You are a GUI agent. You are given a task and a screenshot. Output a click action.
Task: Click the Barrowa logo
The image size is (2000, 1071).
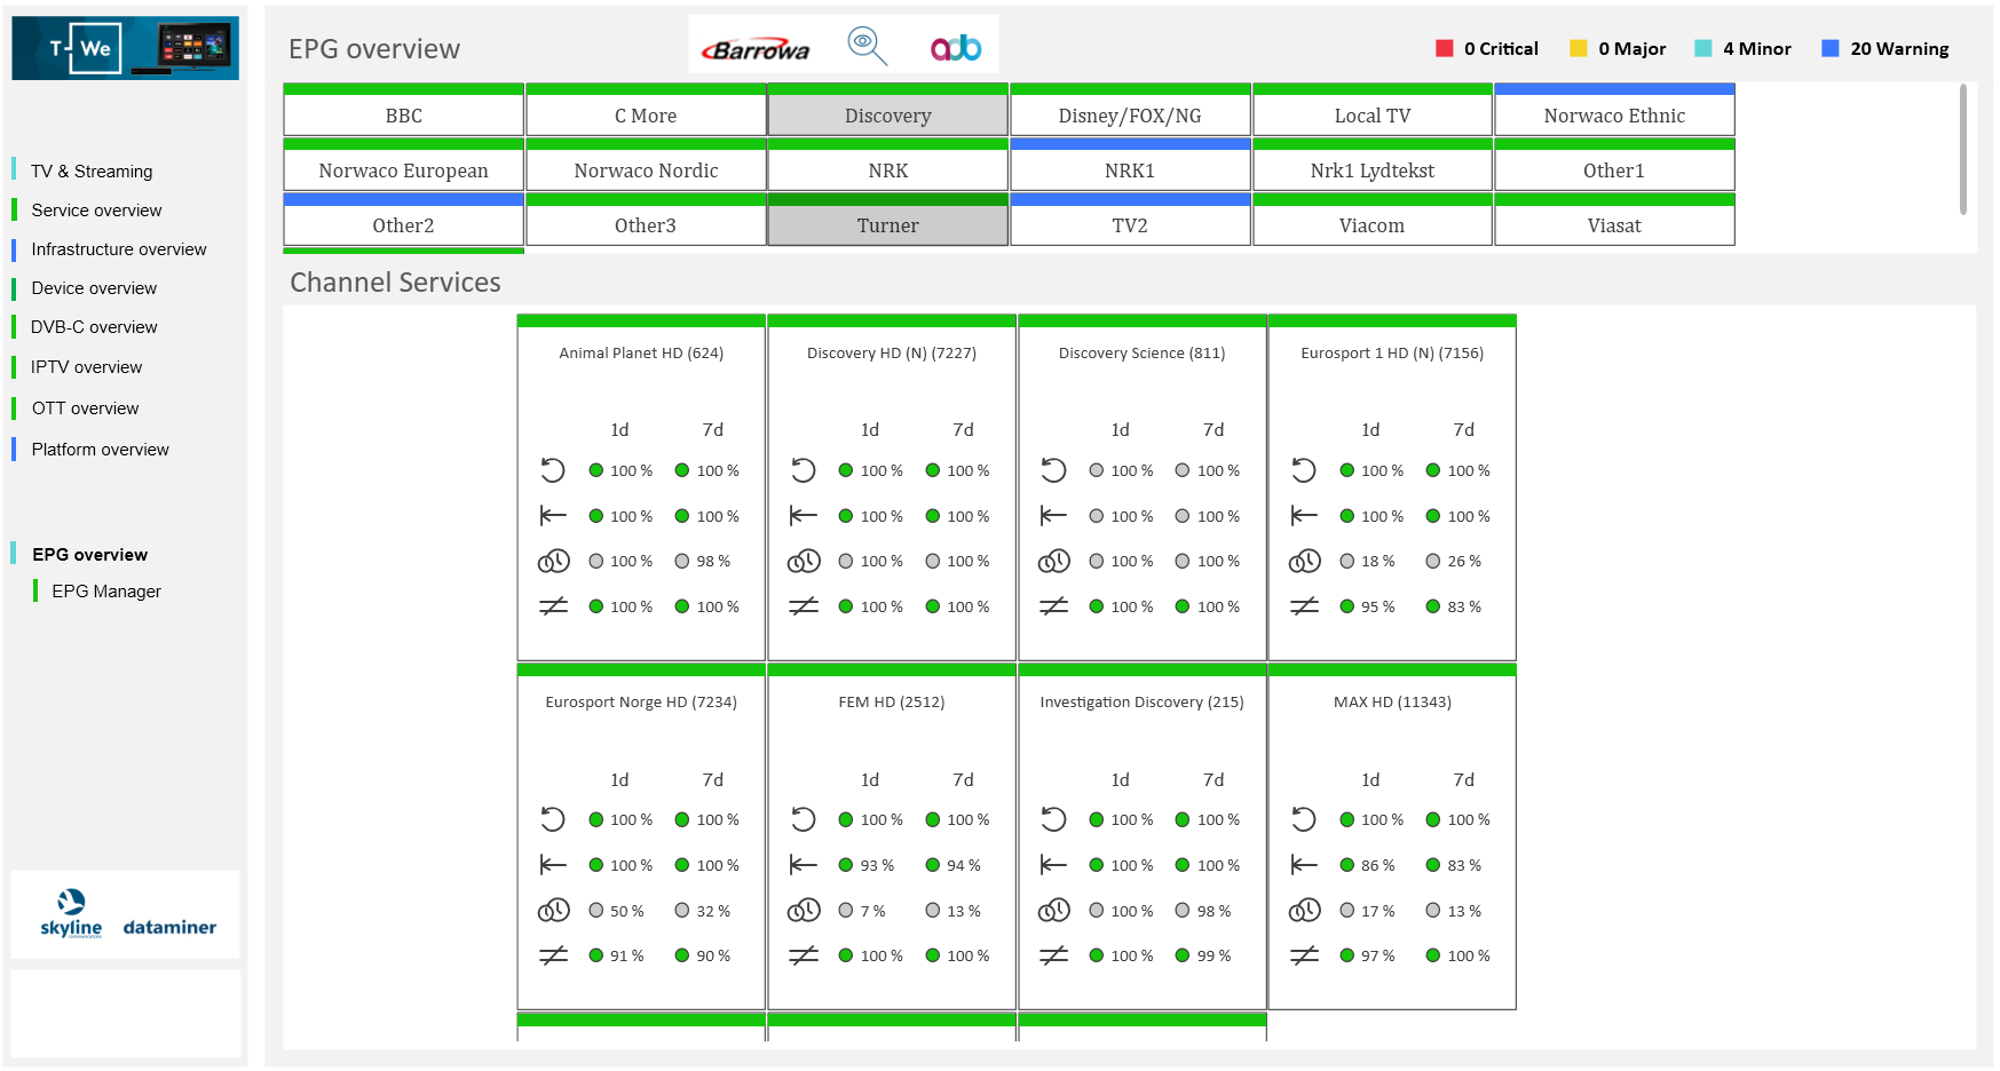point(755,49)
